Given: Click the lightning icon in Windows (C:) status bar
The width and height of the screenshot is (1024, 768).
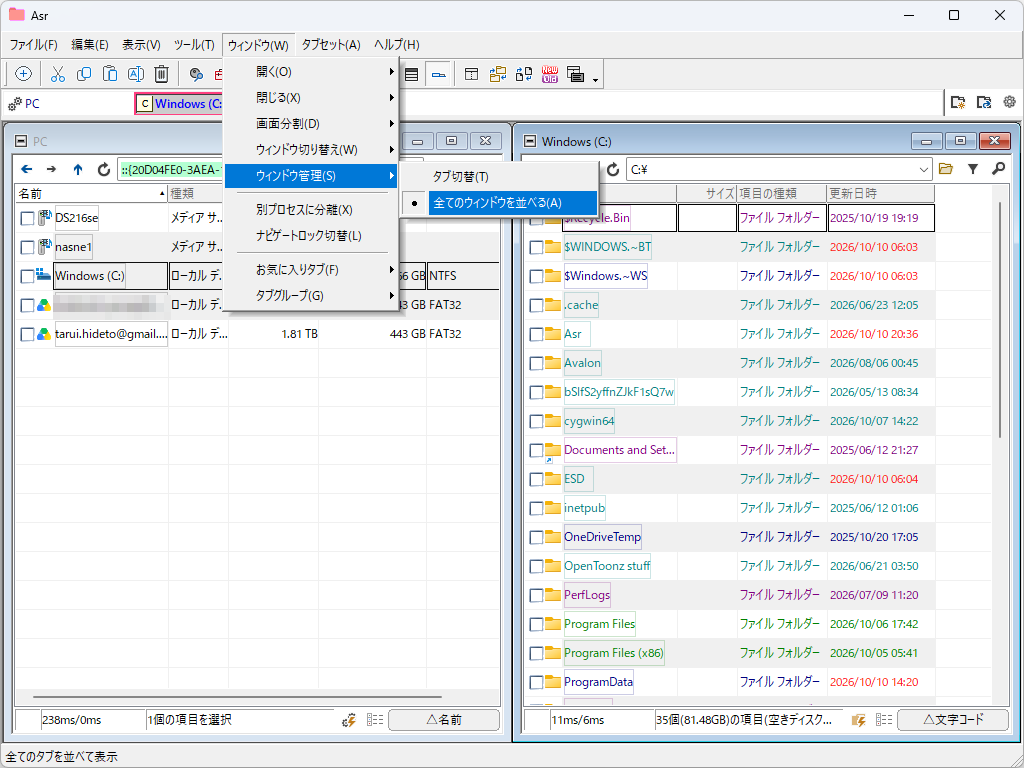Looking at the screenshot, I should coord(859,720).
